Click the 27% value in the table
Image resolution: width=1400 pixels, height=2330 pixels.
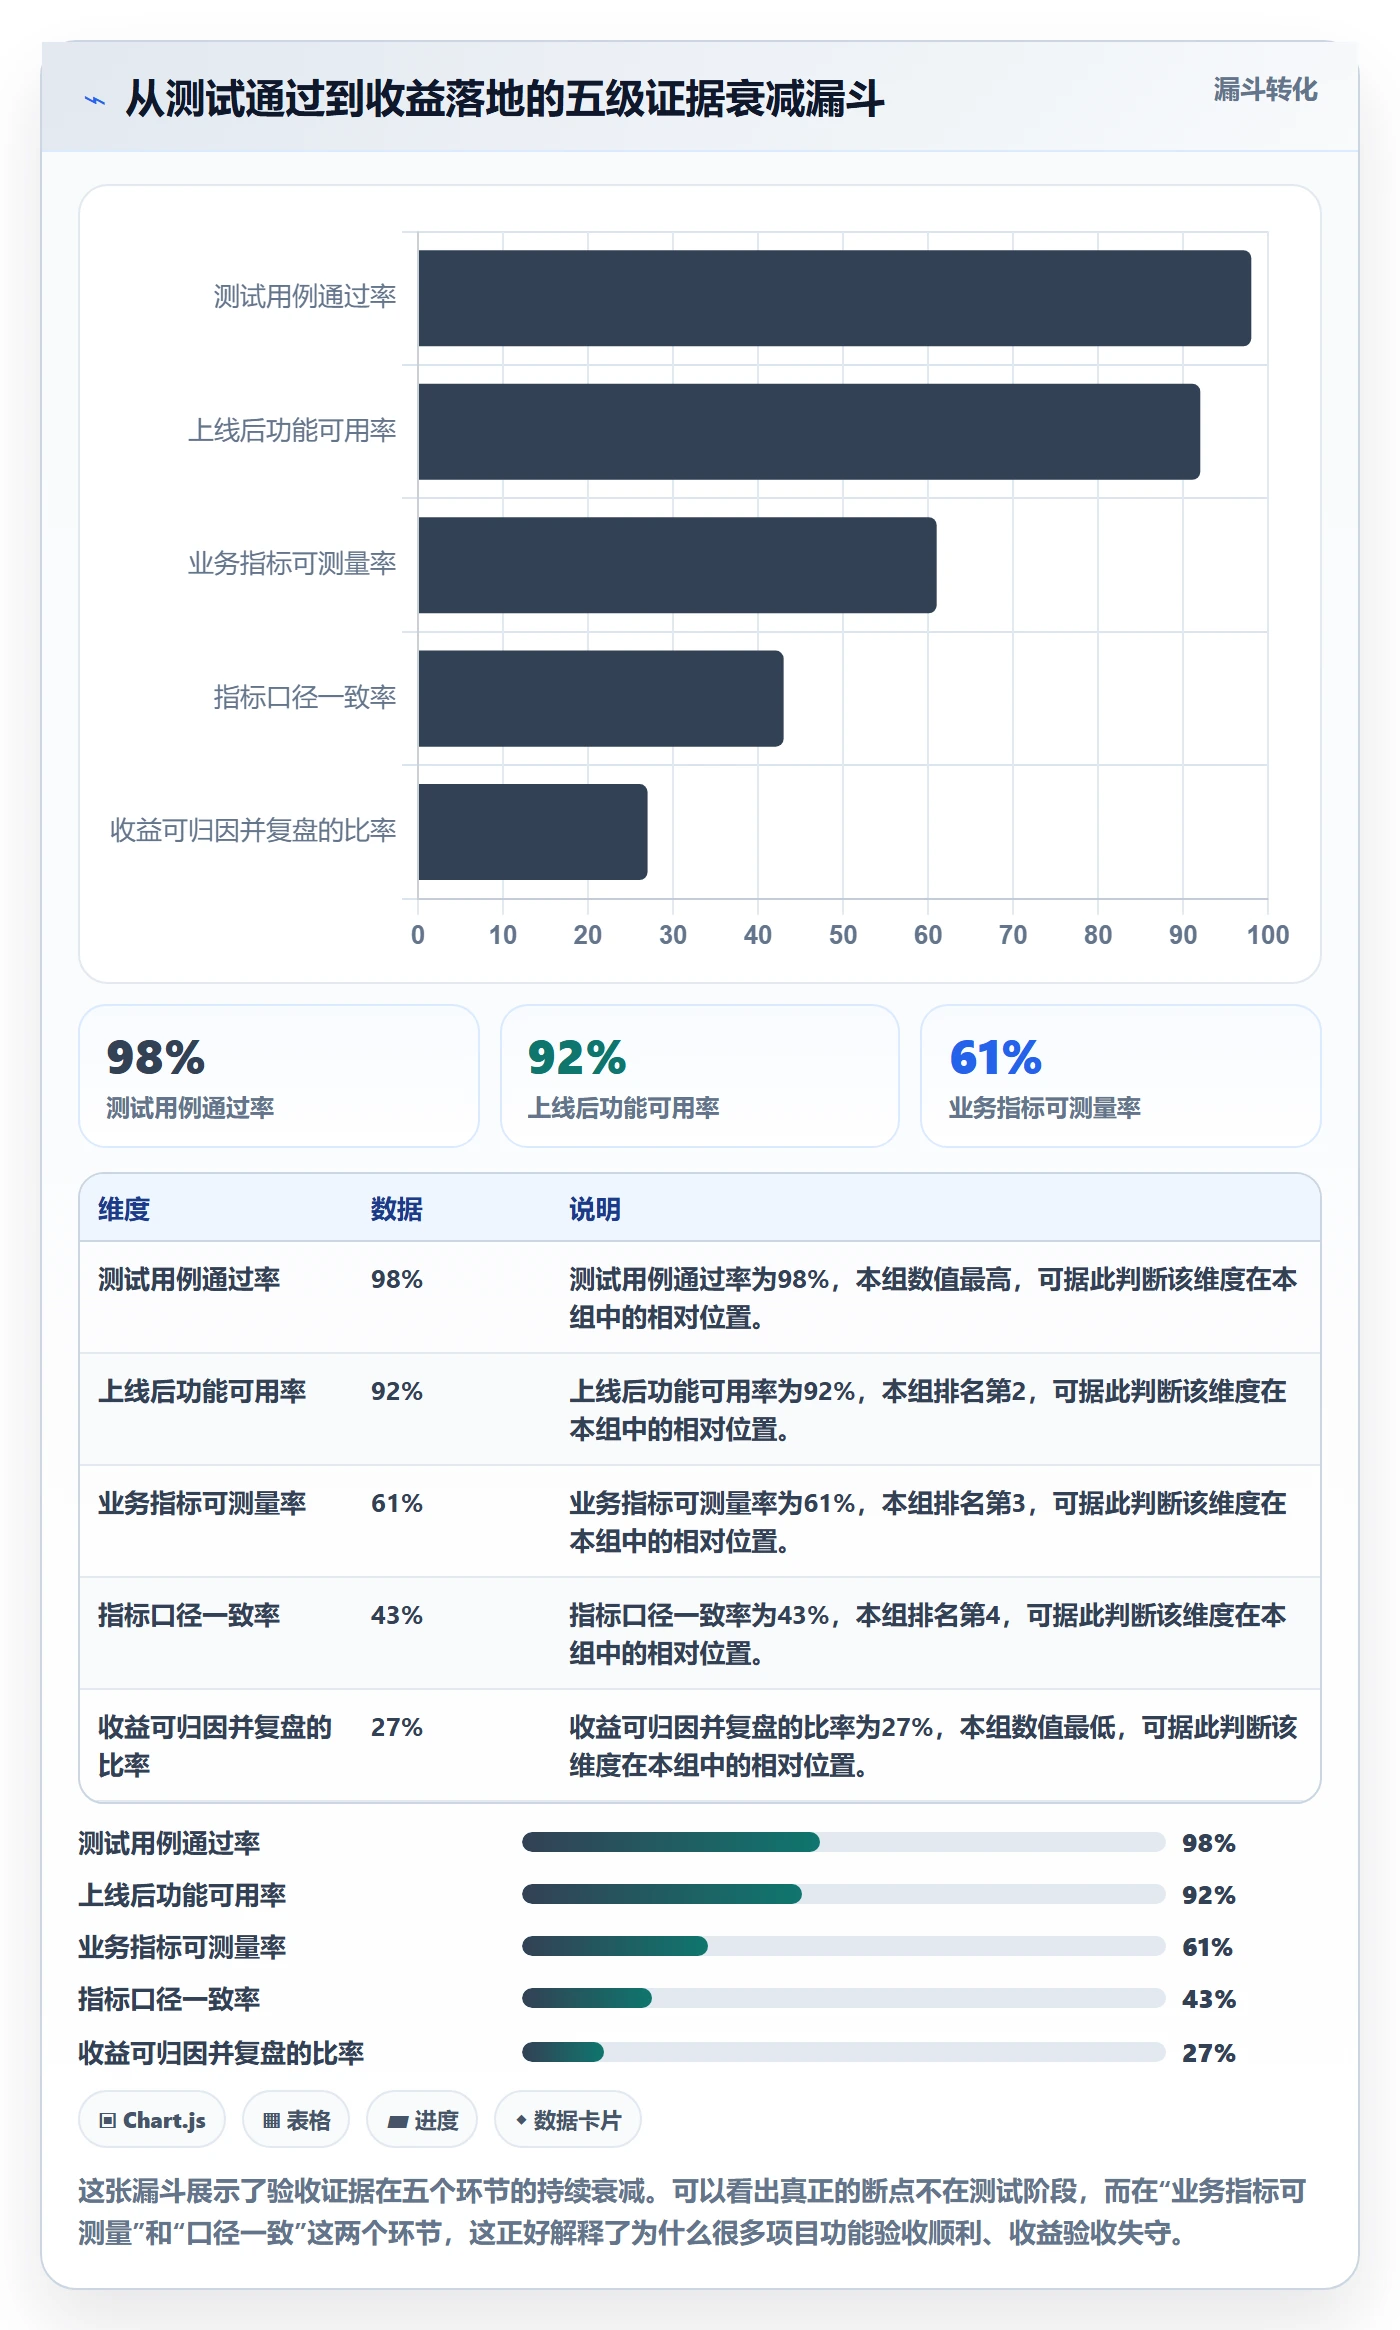click(397, 1727)
